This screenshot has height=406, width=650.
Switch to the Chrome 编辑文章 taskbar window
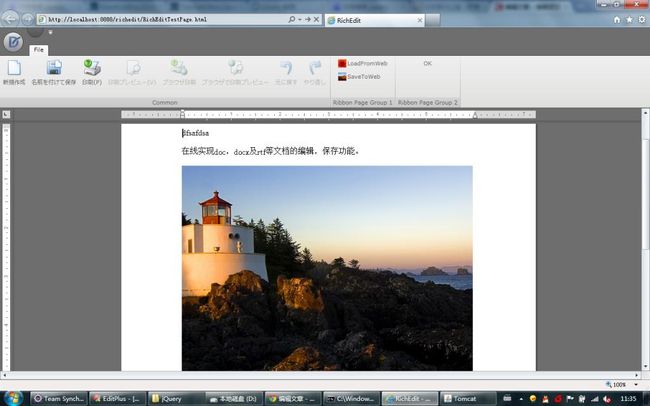pos(293,399)
